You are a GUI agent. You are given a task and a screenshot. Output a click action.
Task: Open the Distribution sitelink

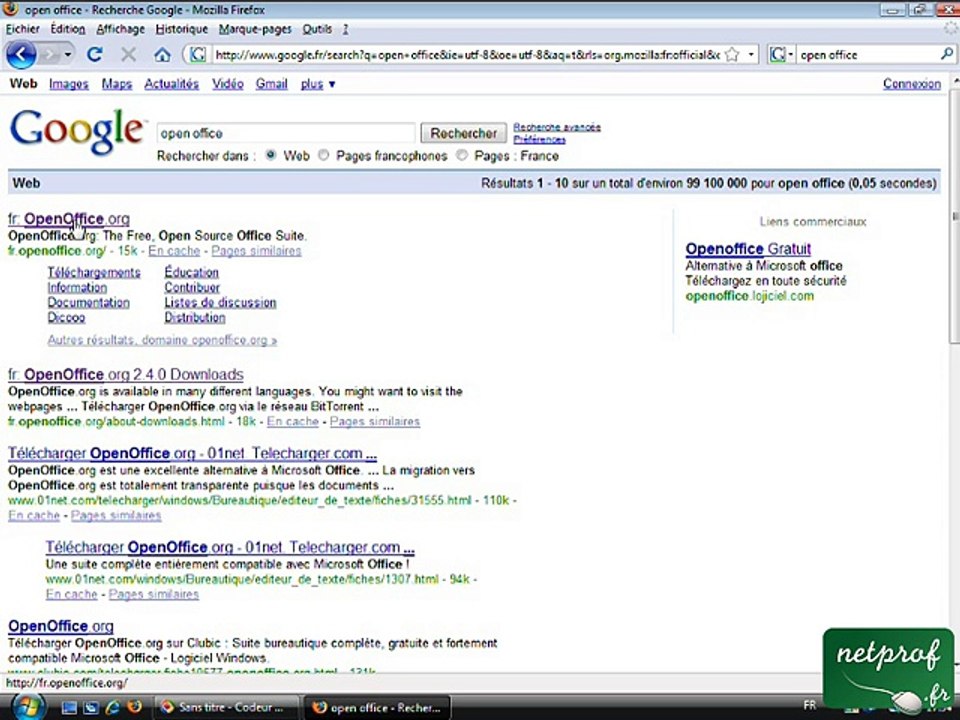click(195, 317)
